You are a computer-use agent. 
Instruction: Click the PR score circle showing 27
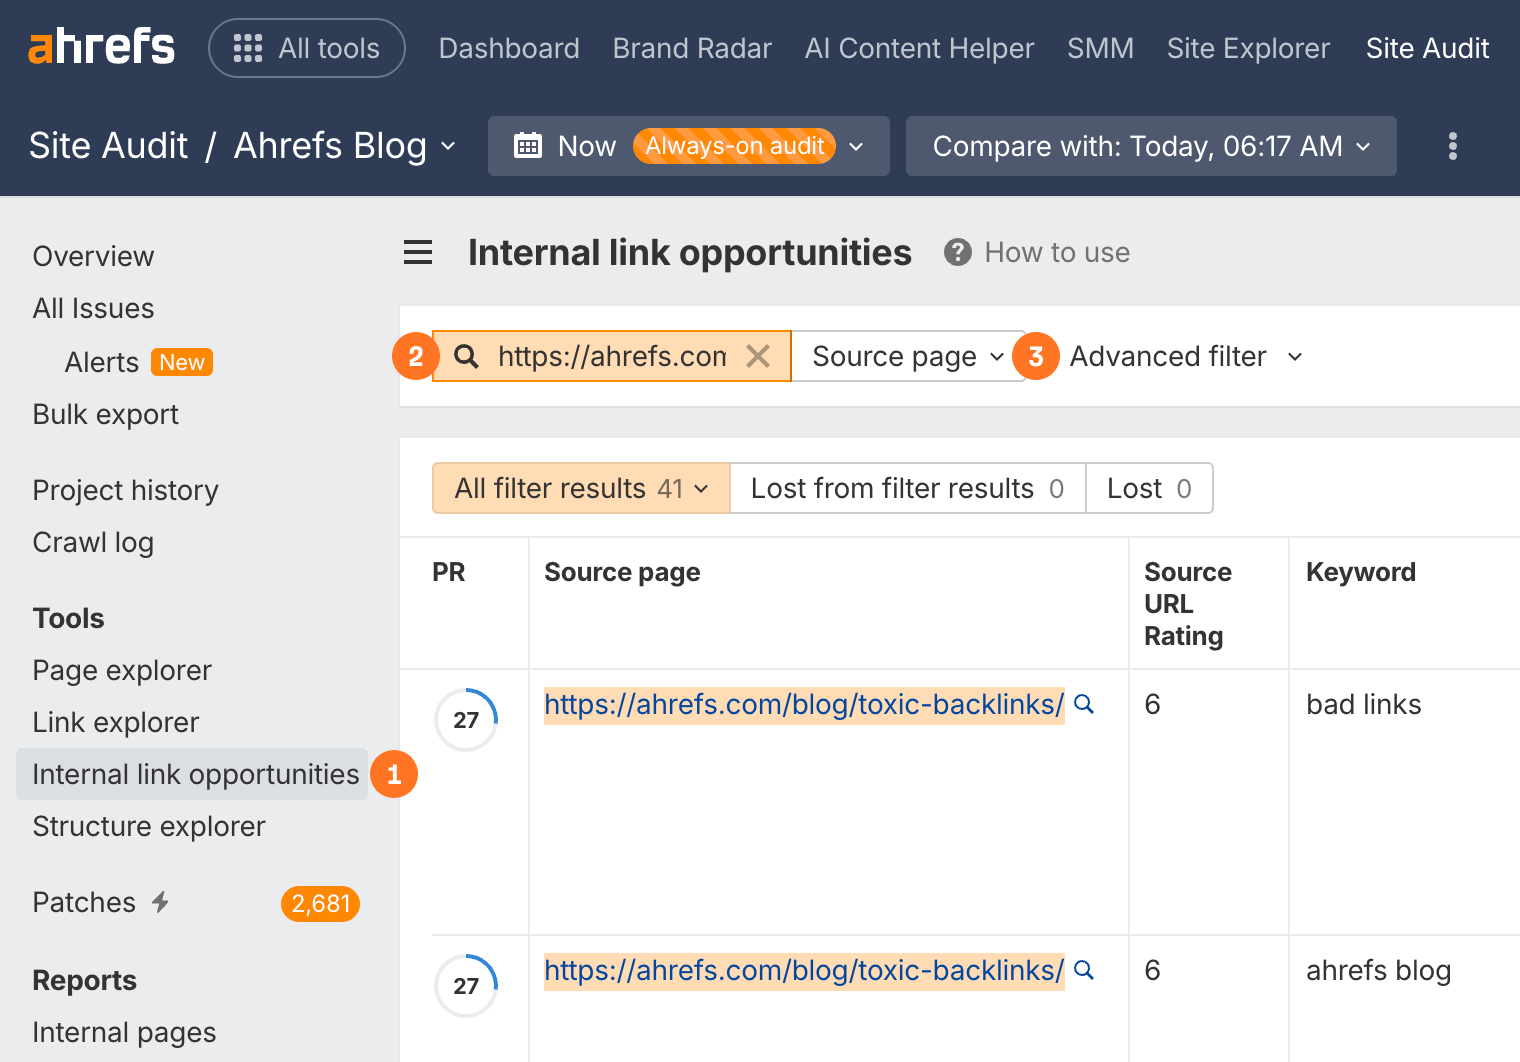coord(465,719)
